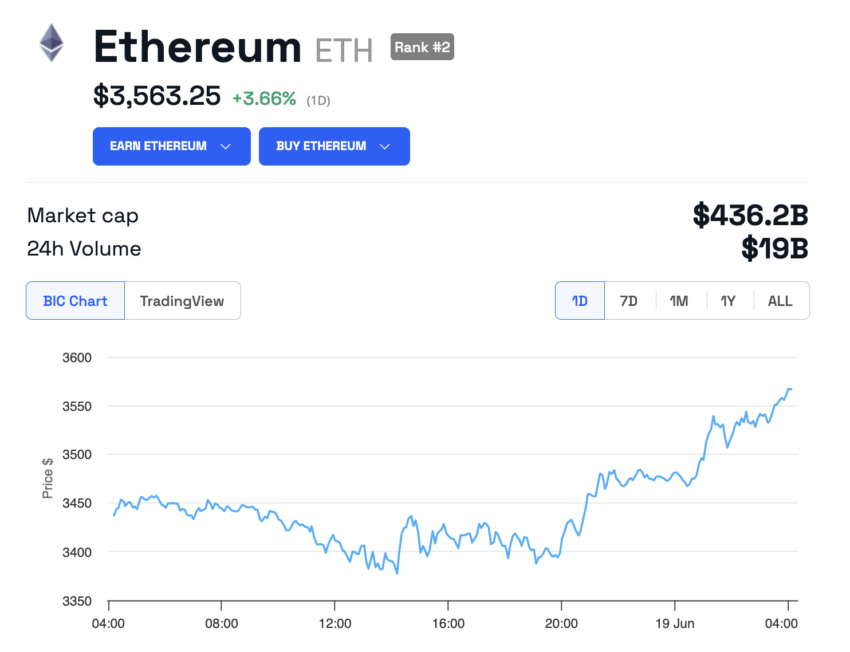
Task: Click the chart peak near 04:00
Action: 788,390
